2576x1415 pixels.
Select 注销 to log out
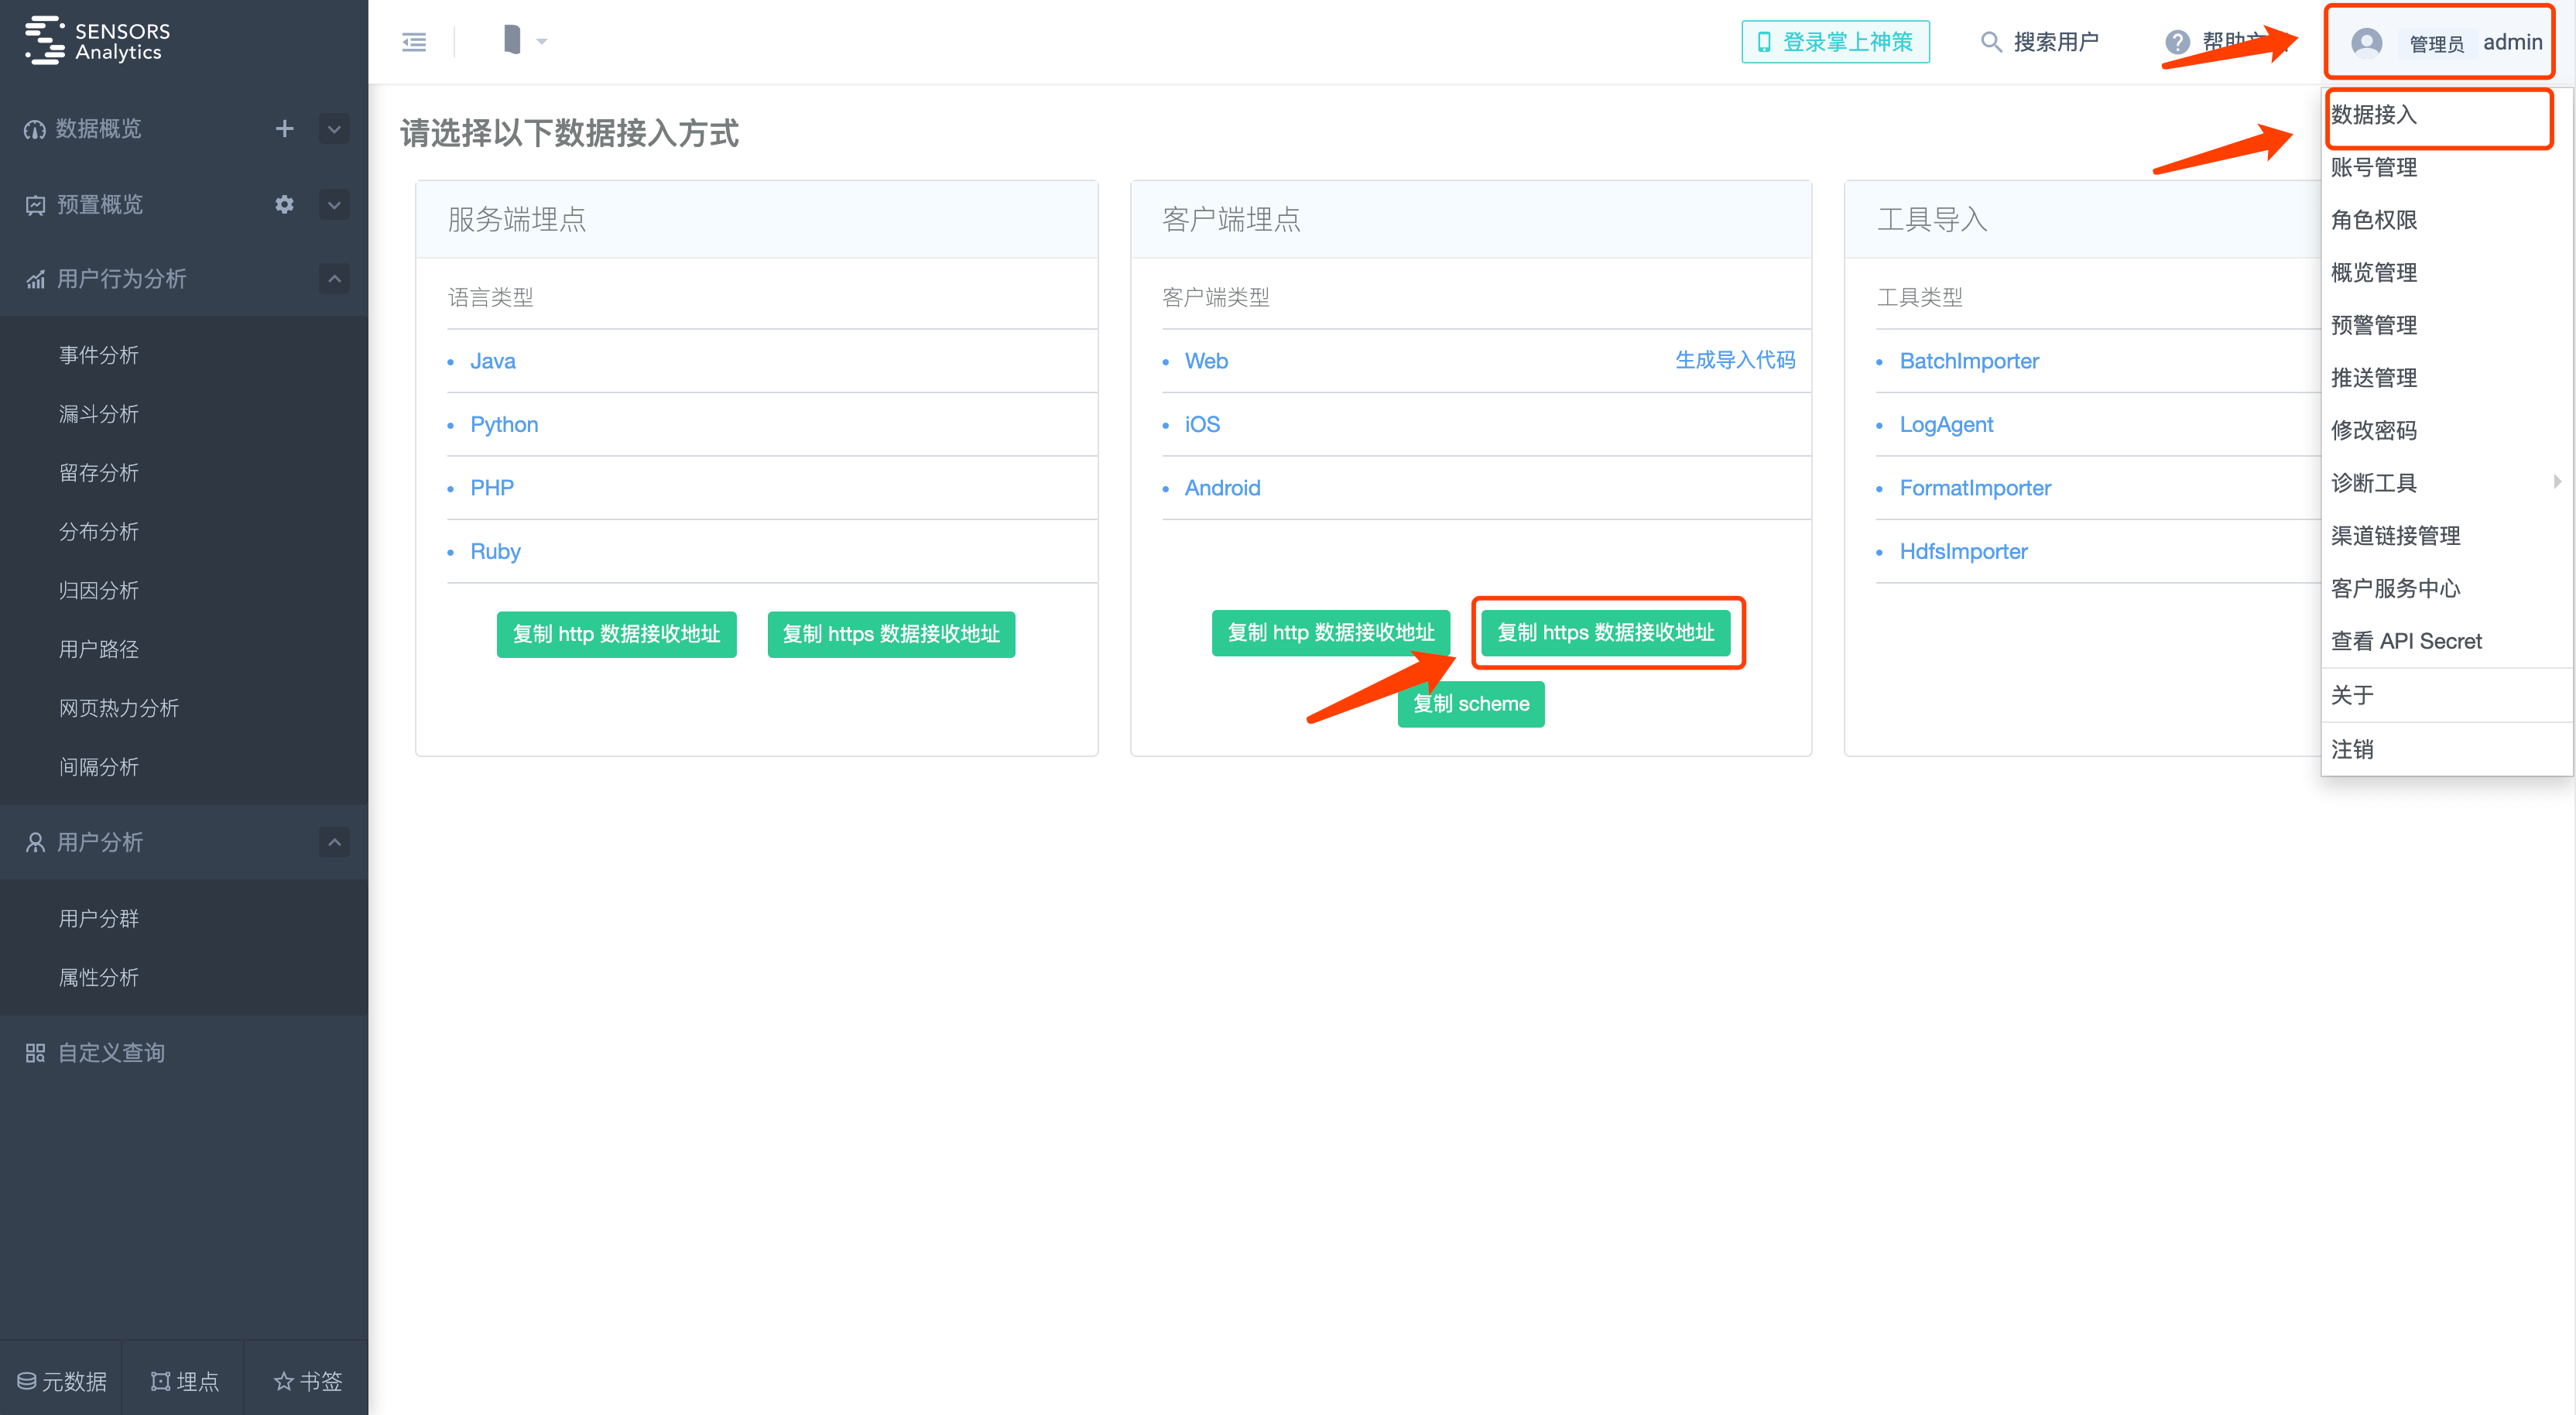point(2351,750)
